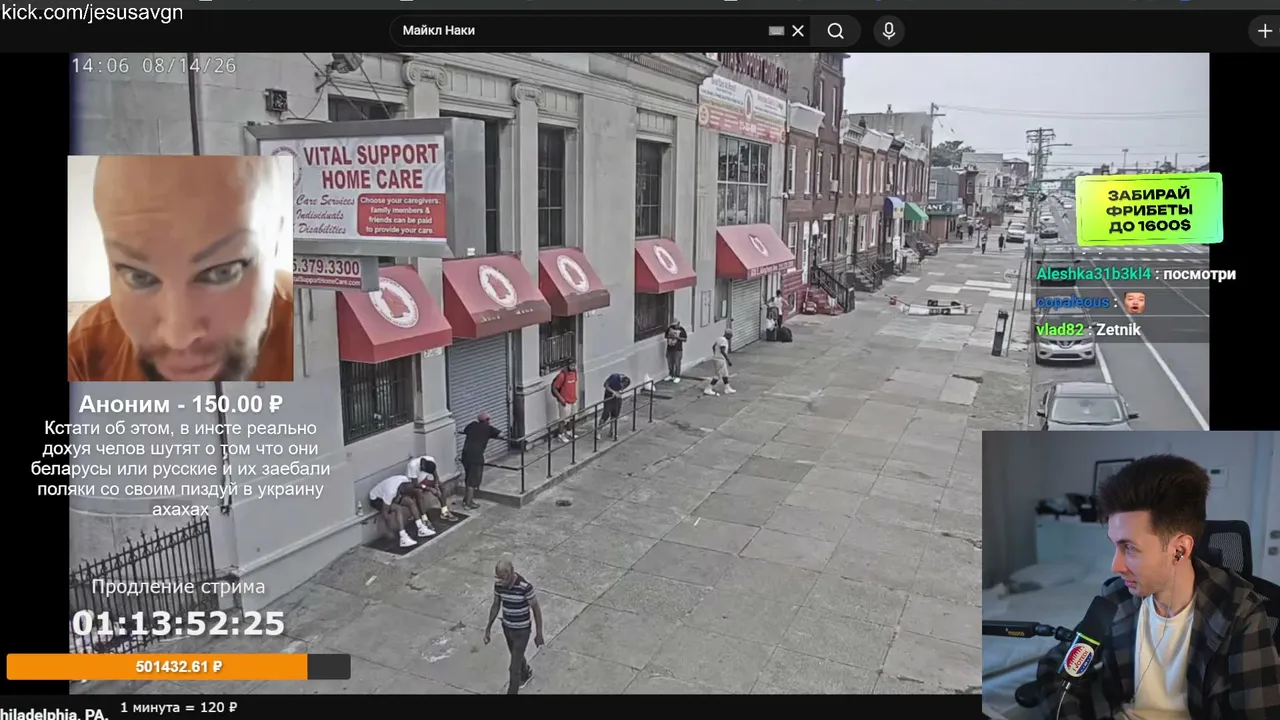The height and width of the screenshot is (720, 1280).
Task: Click the "Philadelphia, PA" location caption
Action: coord(53,713)
